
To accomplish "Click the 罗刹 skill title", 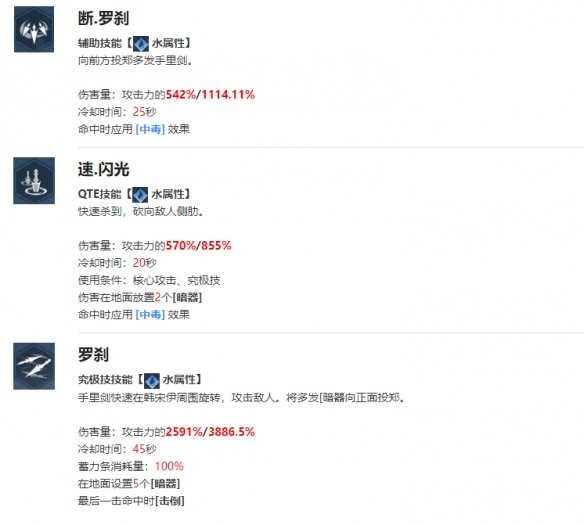I will coord(93,354).
